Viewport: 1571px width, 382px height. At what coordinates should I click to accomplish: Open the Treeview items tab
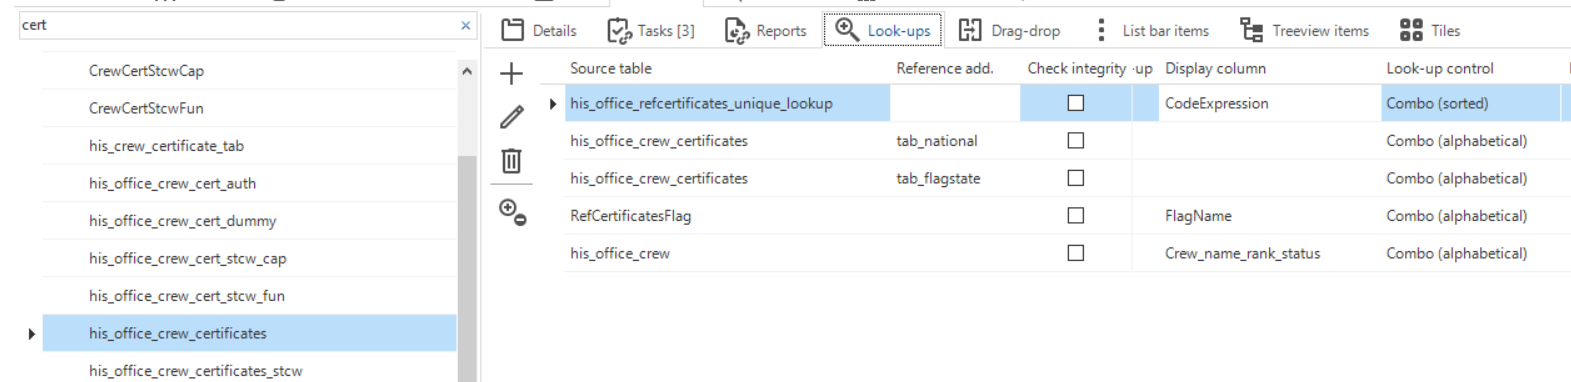coord(1305,30)
